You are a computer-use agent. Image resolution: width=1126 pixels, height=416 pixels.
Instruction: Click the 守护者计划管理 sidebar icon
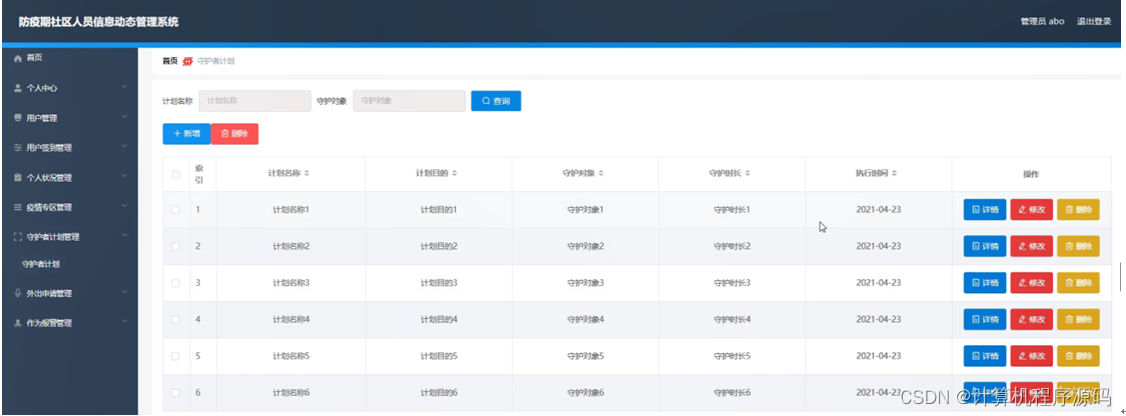point(18,236)
